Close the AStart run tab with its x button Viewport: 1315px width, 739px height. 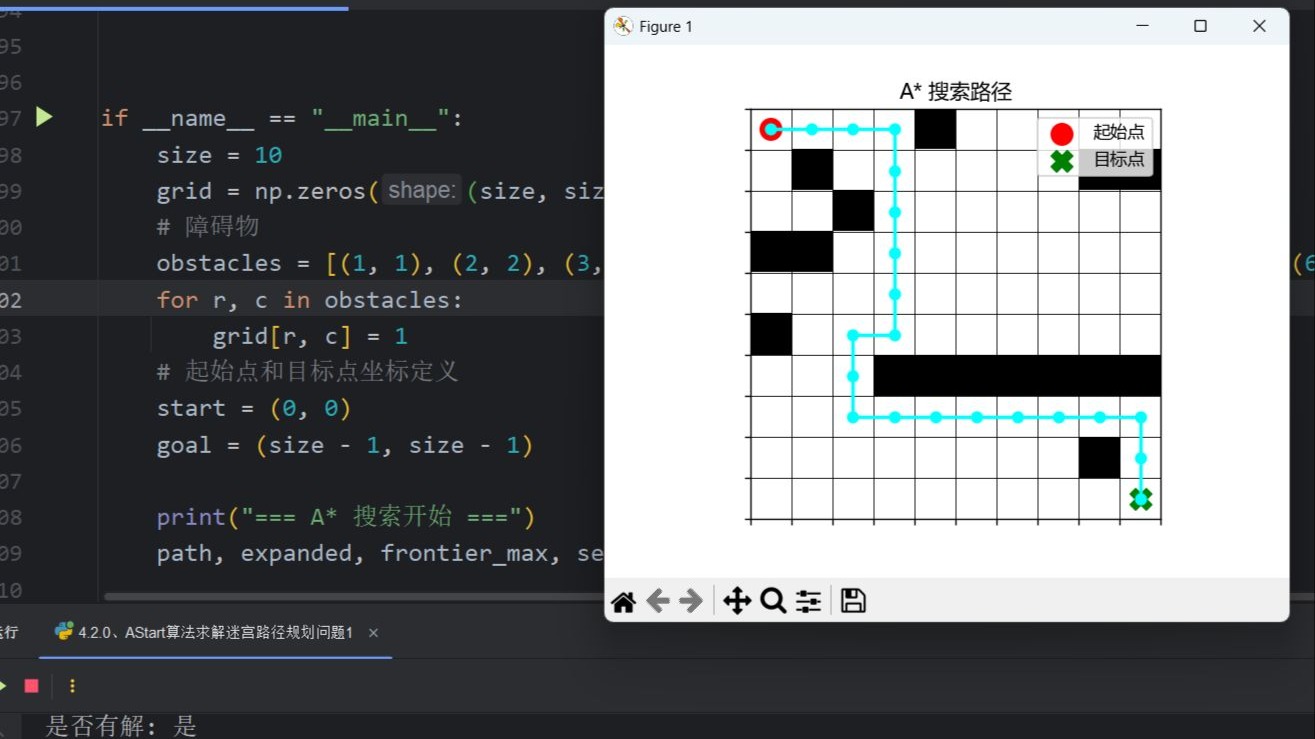(372, 632)
